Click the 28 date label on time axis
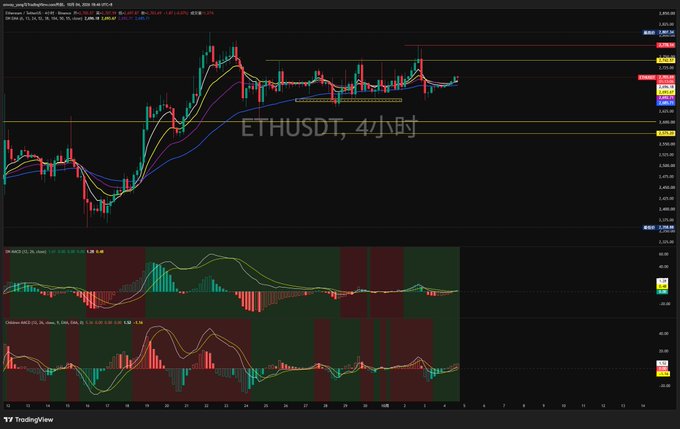The width and height of the screenshot is (680, 429). click(325, 406)
